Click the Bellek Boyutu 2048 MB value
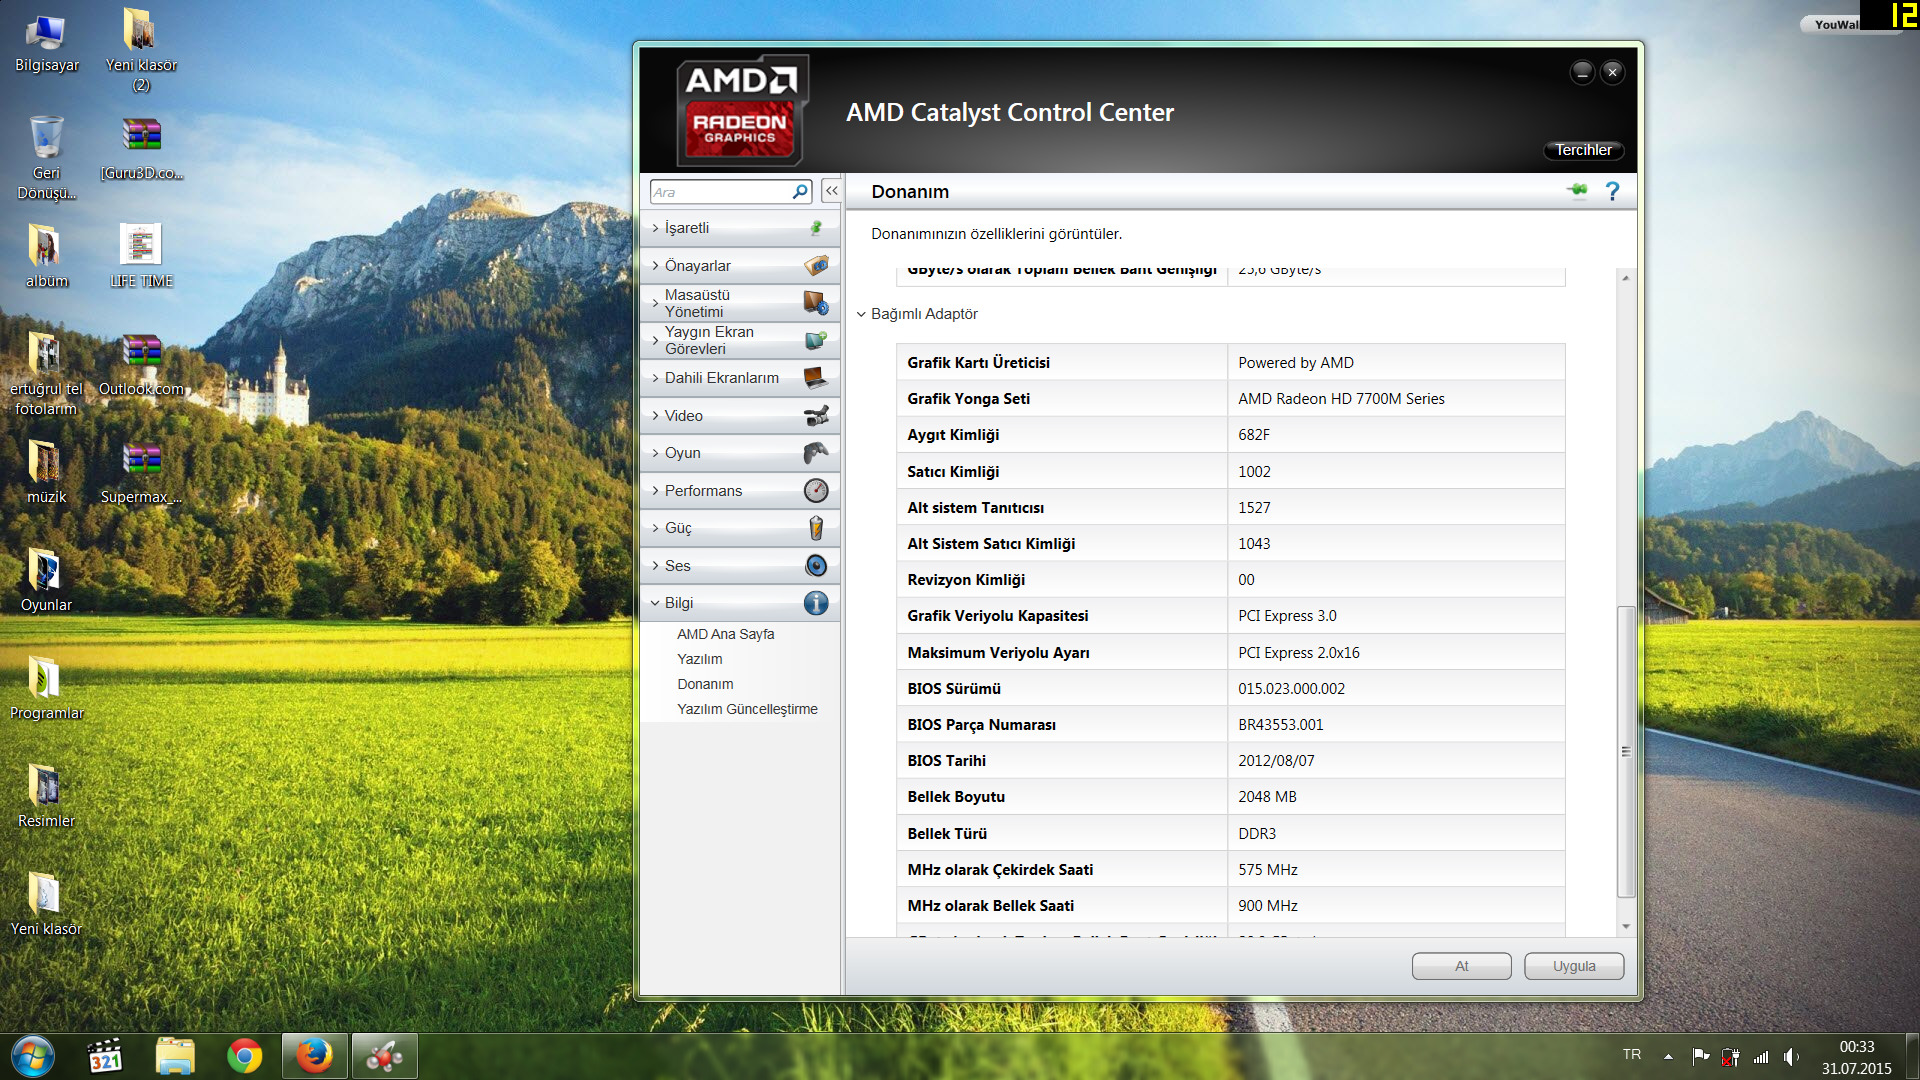The image size is (1920, 1080). pos(1267,797)
